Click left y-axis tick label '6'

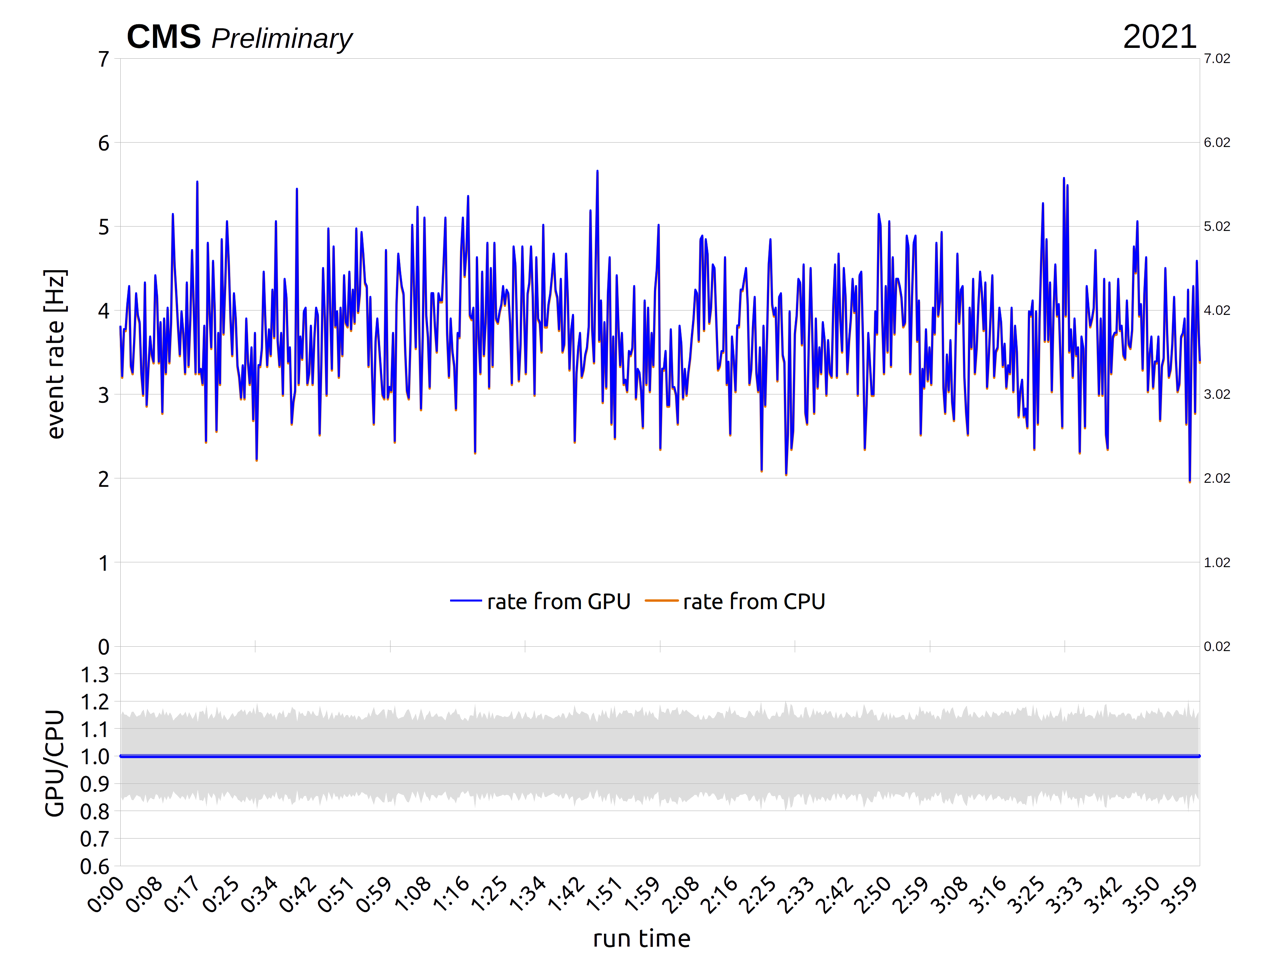tap(104, 143)
